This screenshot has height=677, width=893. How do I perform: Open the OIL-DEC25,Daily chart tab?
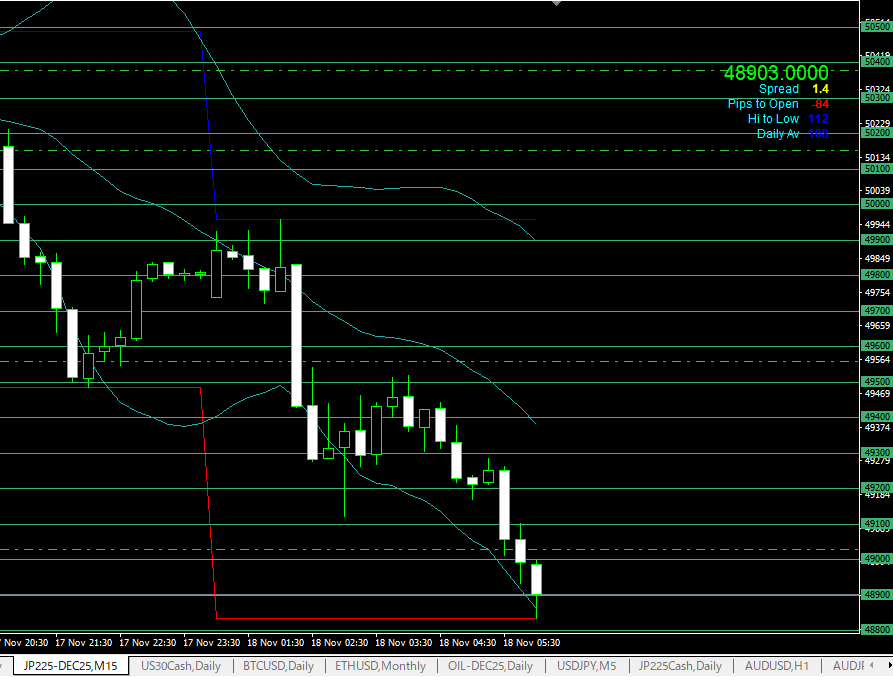tap(492, 666)
